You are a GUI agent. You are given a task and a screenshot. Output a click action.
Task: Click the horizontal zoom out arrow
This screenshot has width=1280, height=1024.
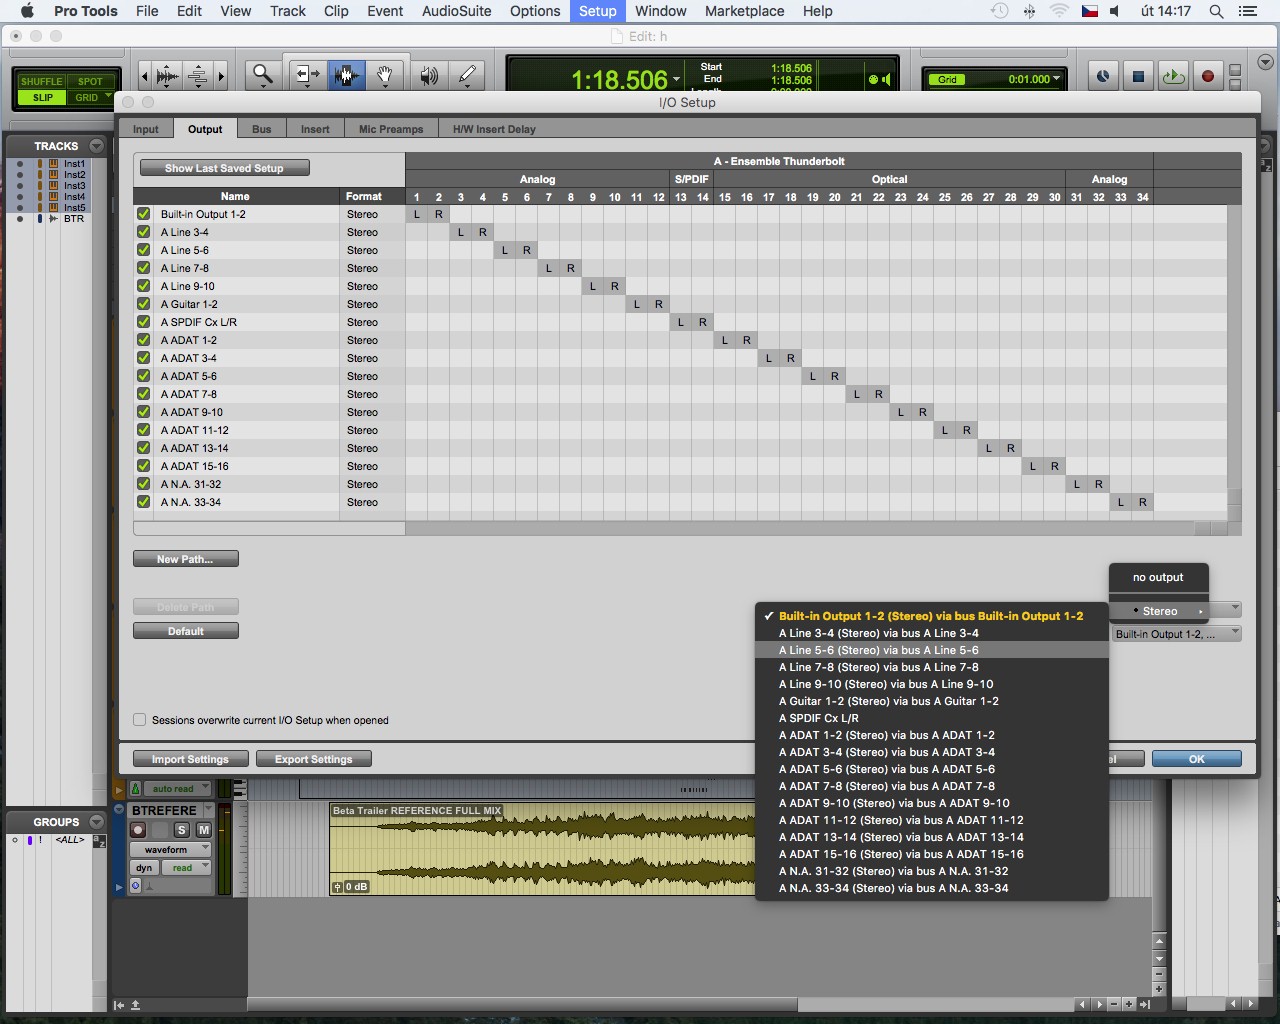tap(145, 76)
